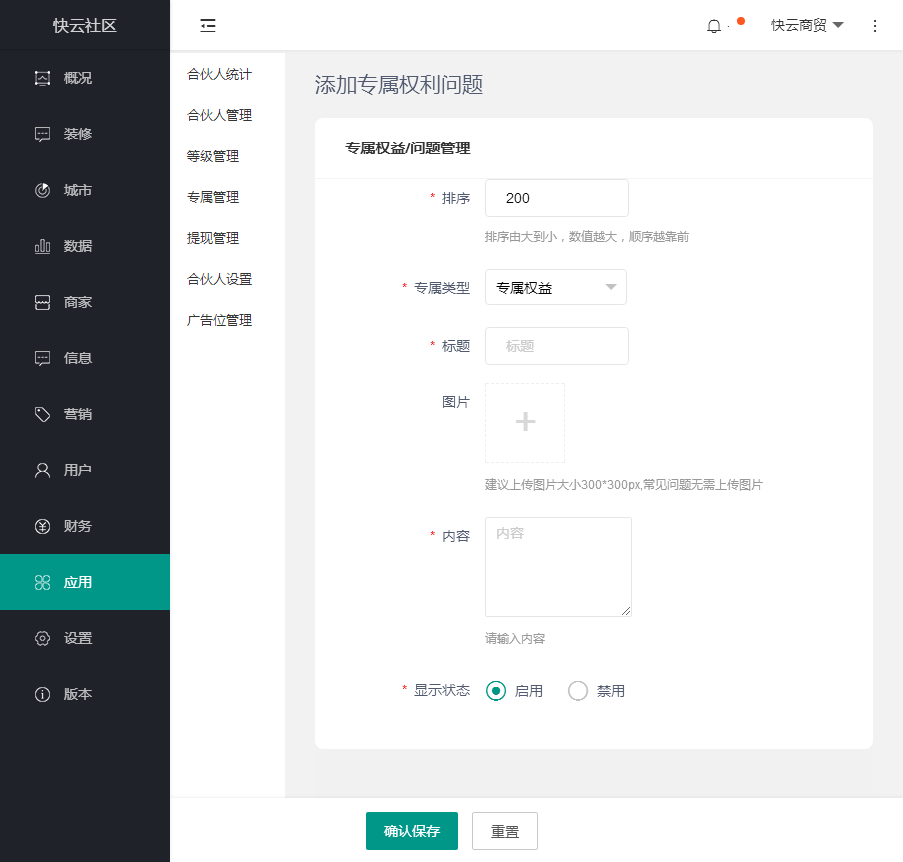Viewport: 903px width, 862px height.
Task: Select the 禁用 radio button
Action: coord(578,691)
